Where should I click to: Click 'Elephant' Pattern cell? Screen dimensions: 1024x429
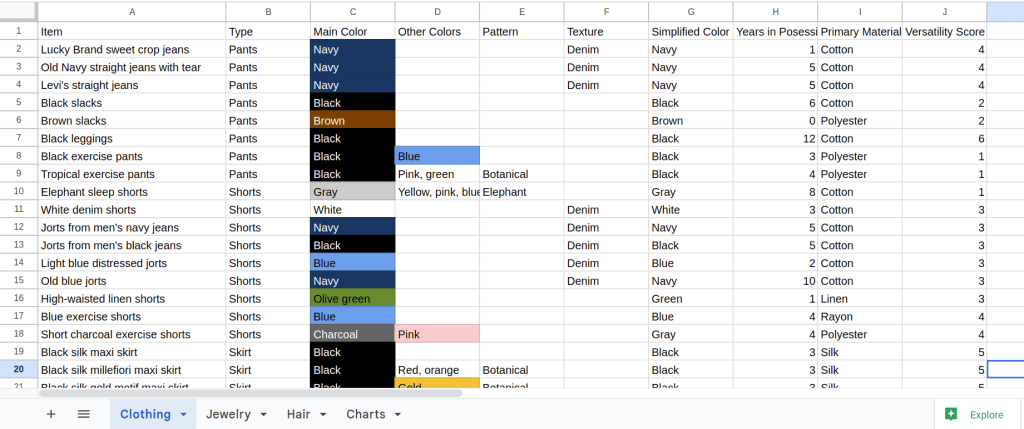tap(522, 191)
